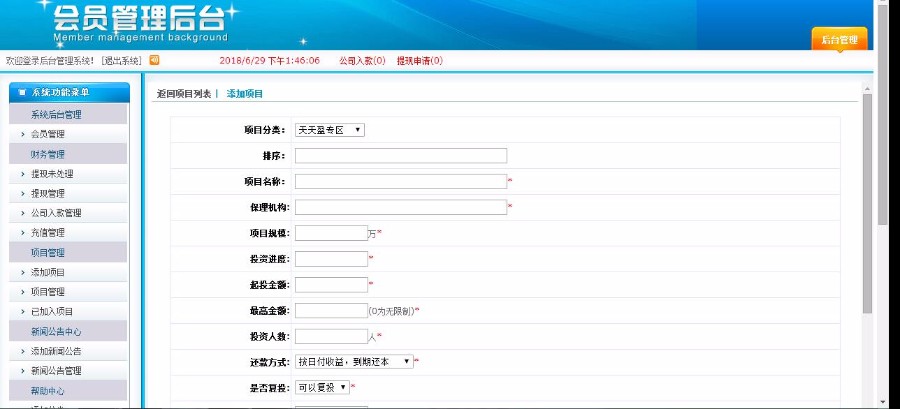
Task: Open the arrow-marked 项目管理 sidebar entry
Action: pos(48,291)
